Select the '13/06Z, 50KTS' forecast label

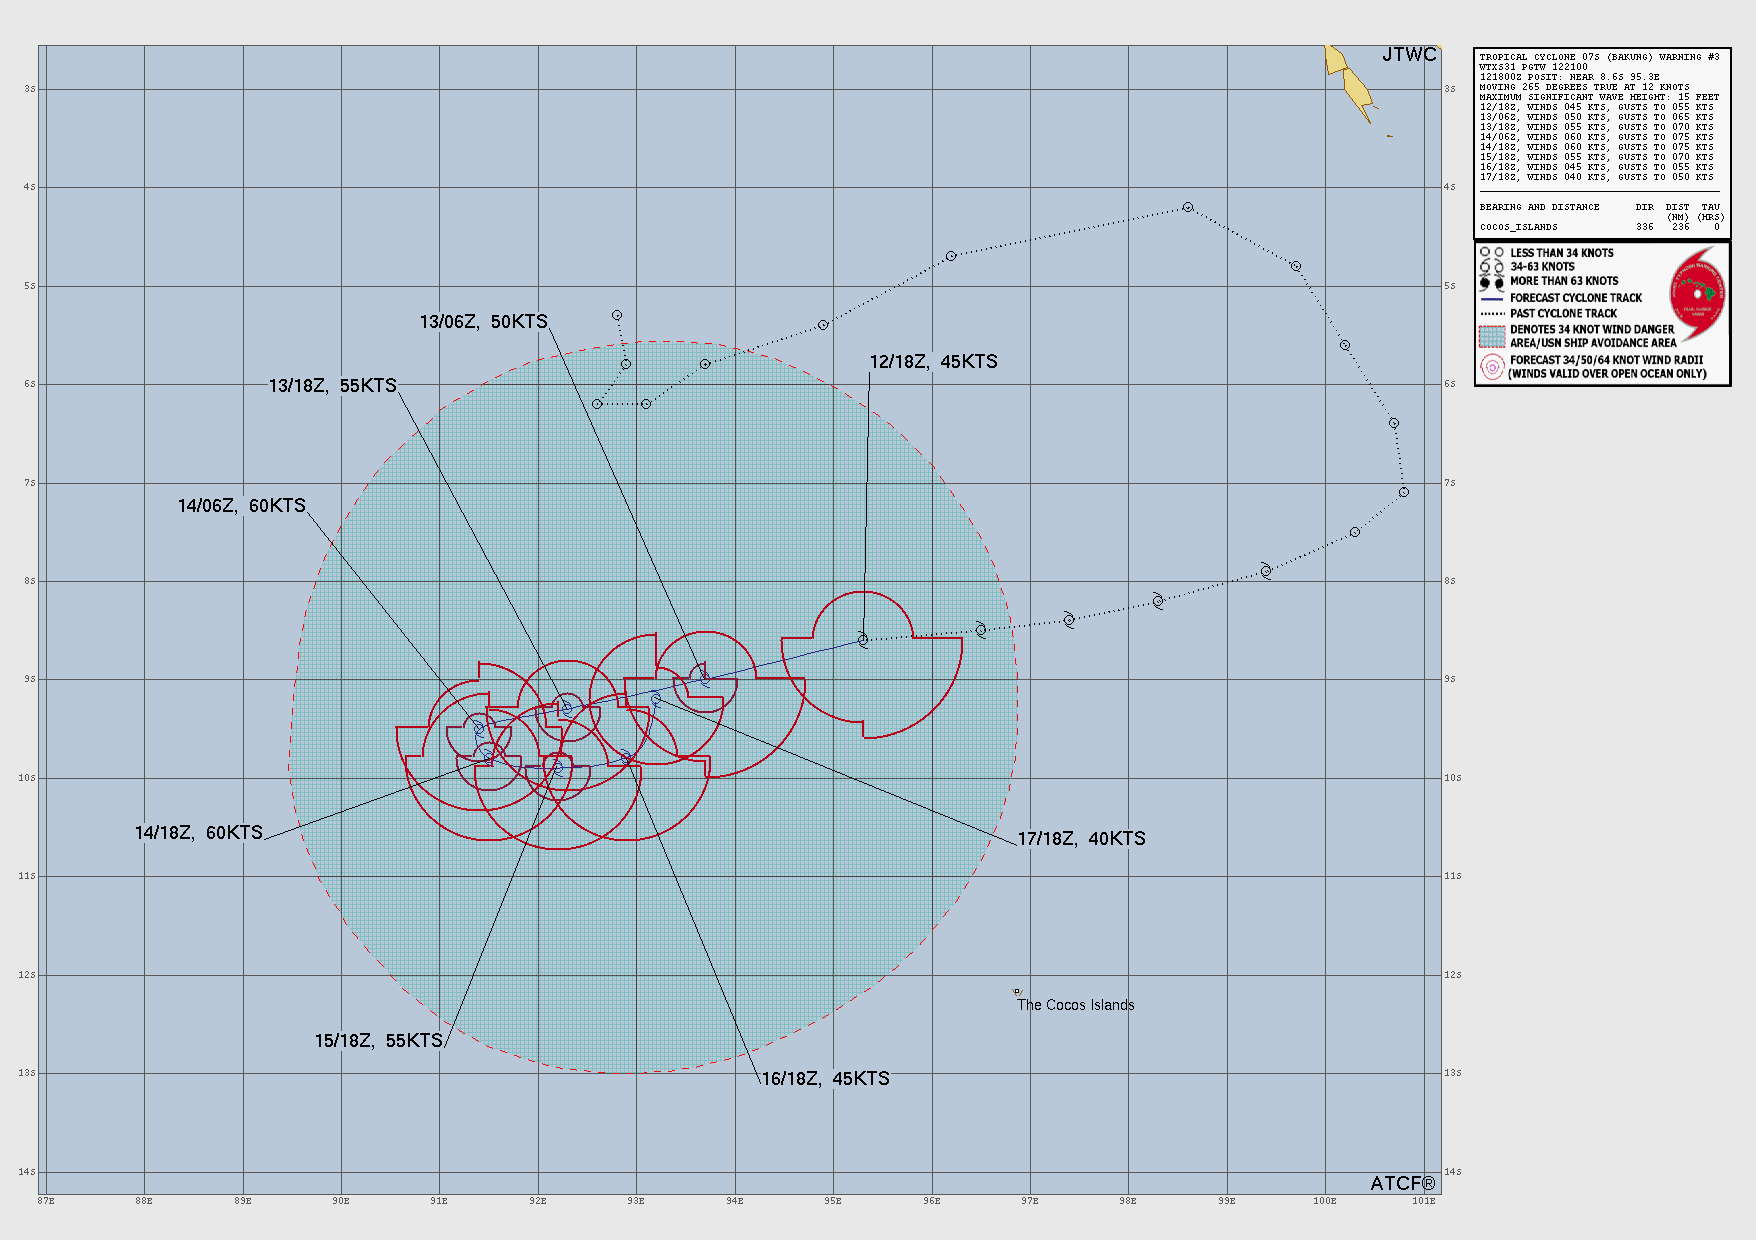point(483,322)
